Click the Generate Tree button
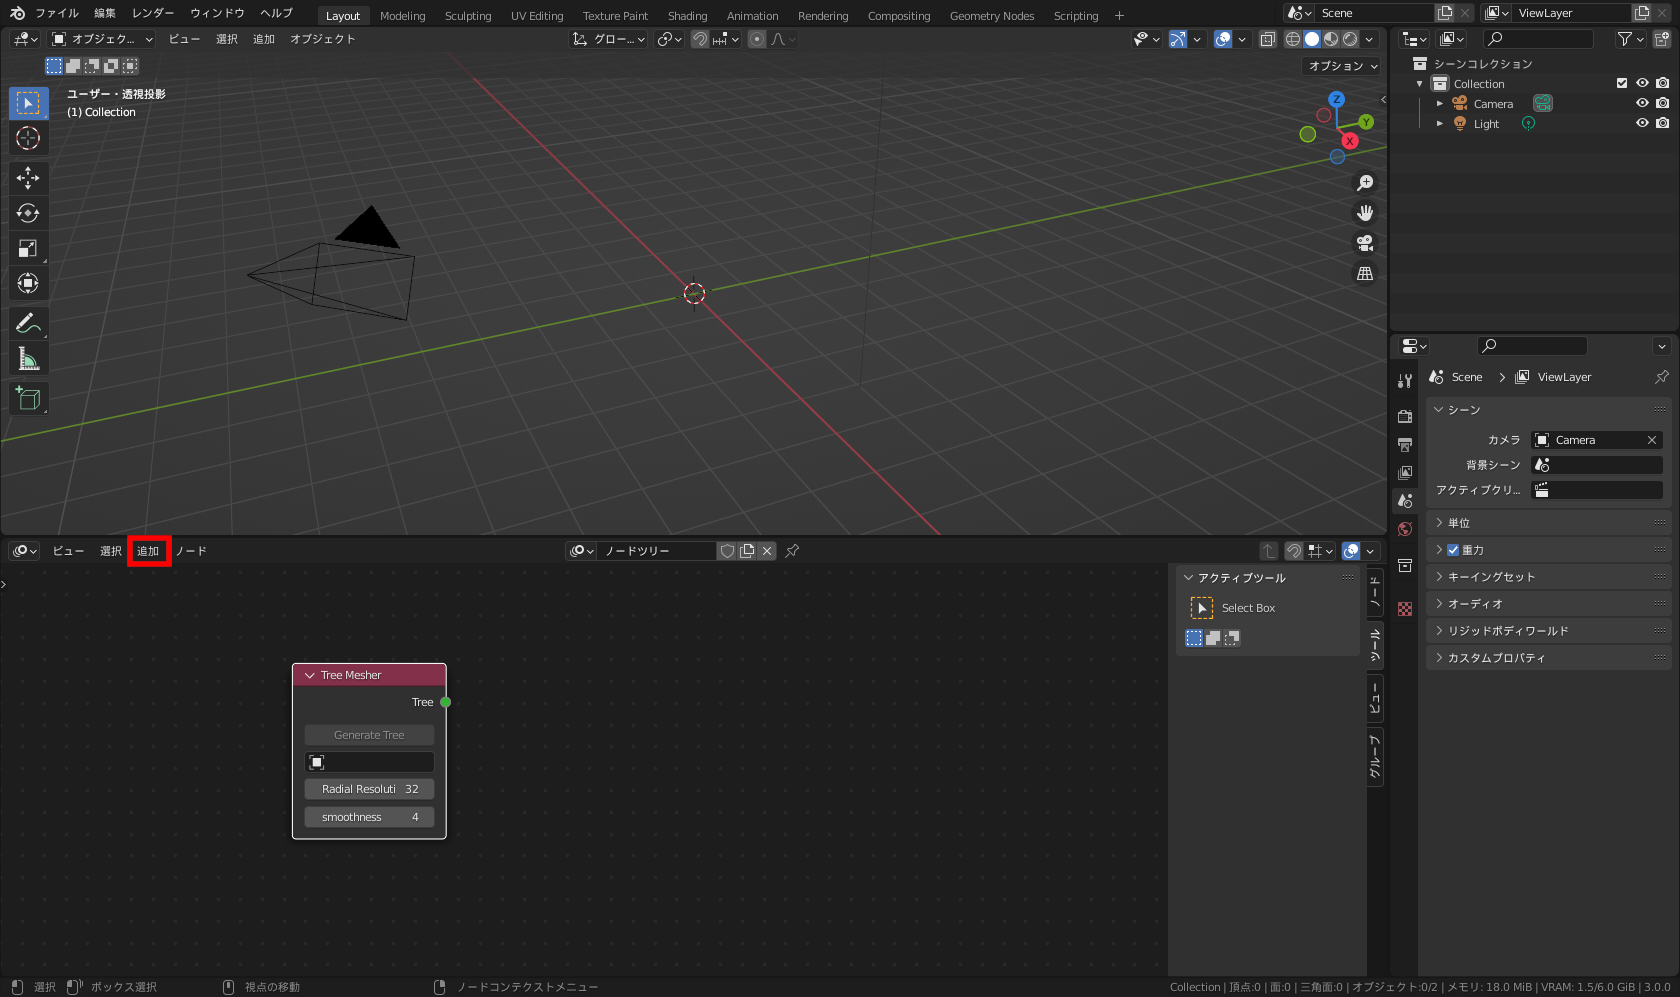Screen dimensions: 1680x997 coord(369,735)
